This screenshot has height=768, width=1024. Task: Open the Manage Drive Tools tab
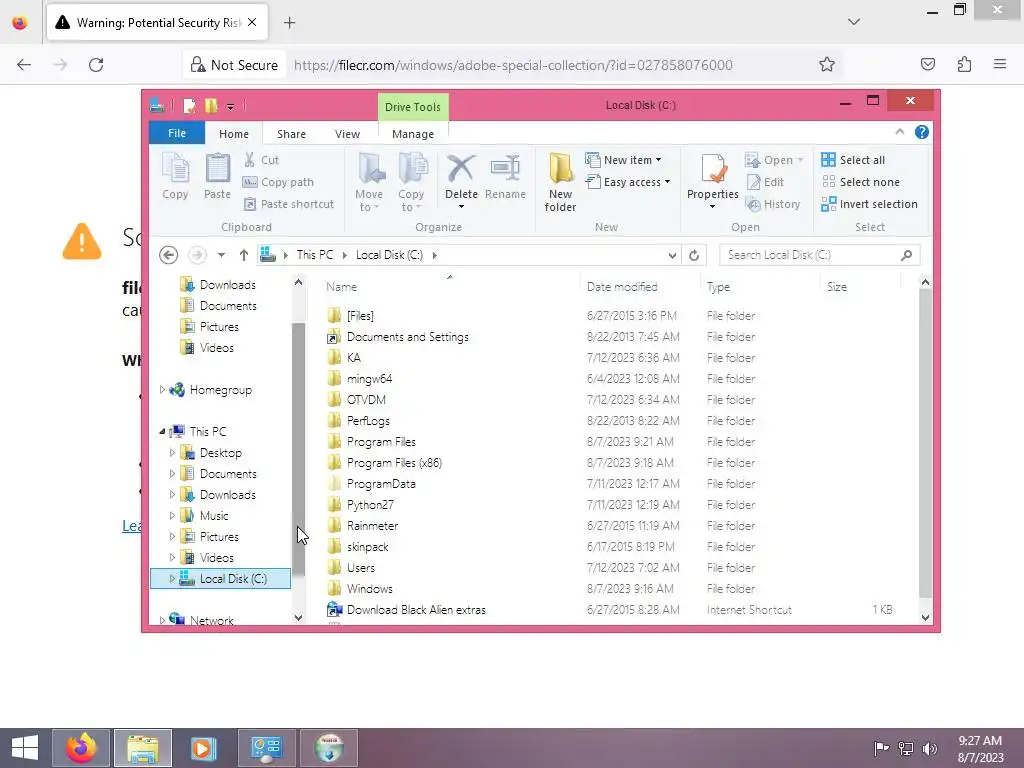413,134
